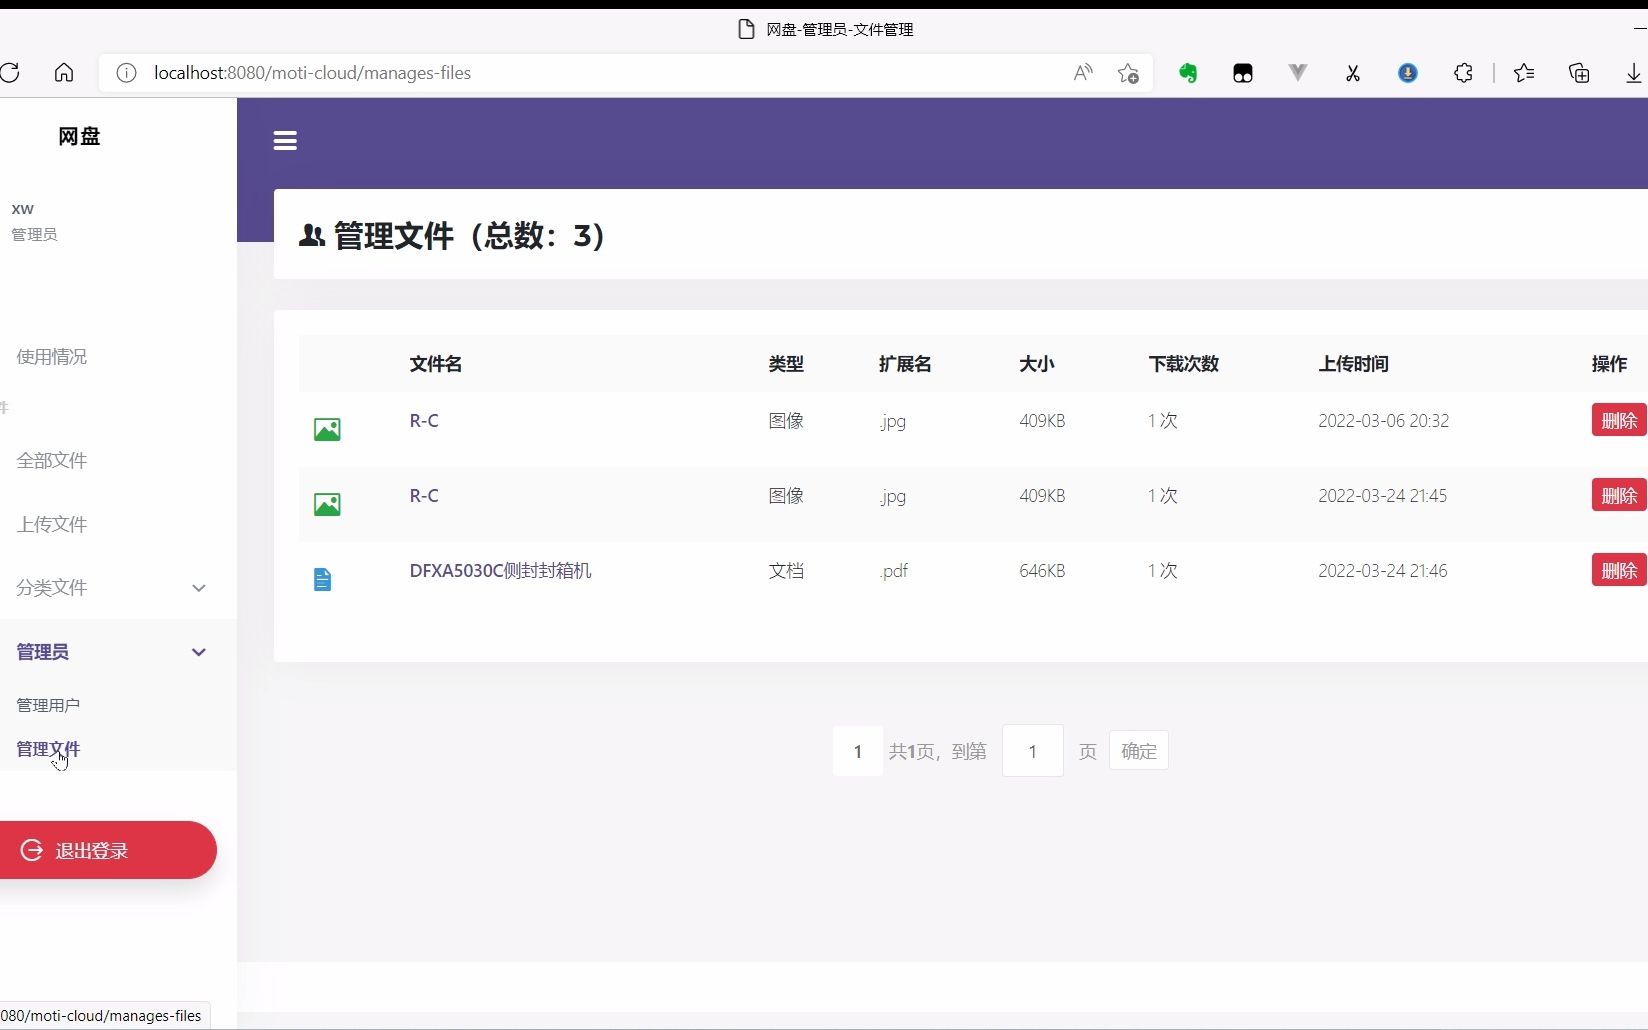This screenshot has width=1648, height=1030.
Task: Add page to favorites star icon
Action: tap(1128, 73)
